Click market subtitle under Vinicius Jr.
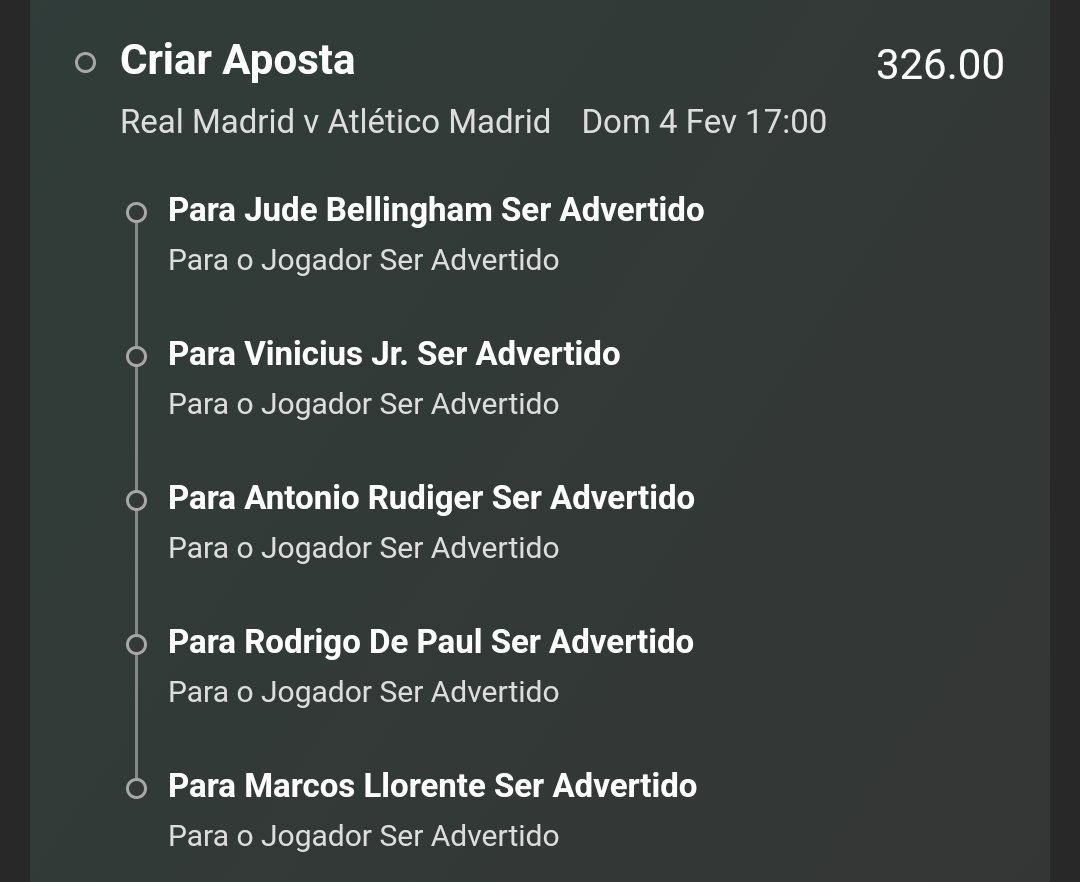 364,404
